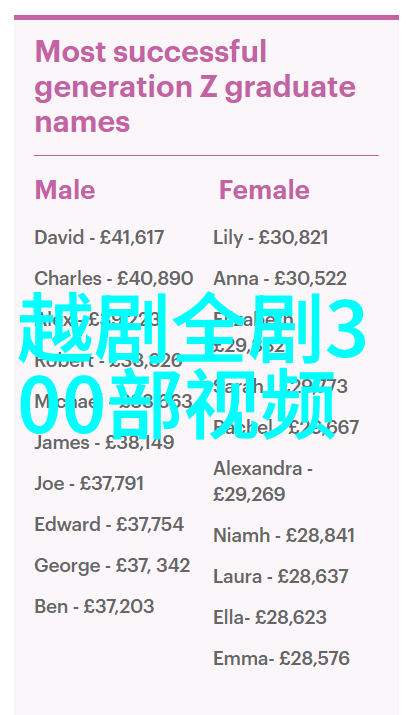Click the Rachel salary entry

(x=286, y=427)
